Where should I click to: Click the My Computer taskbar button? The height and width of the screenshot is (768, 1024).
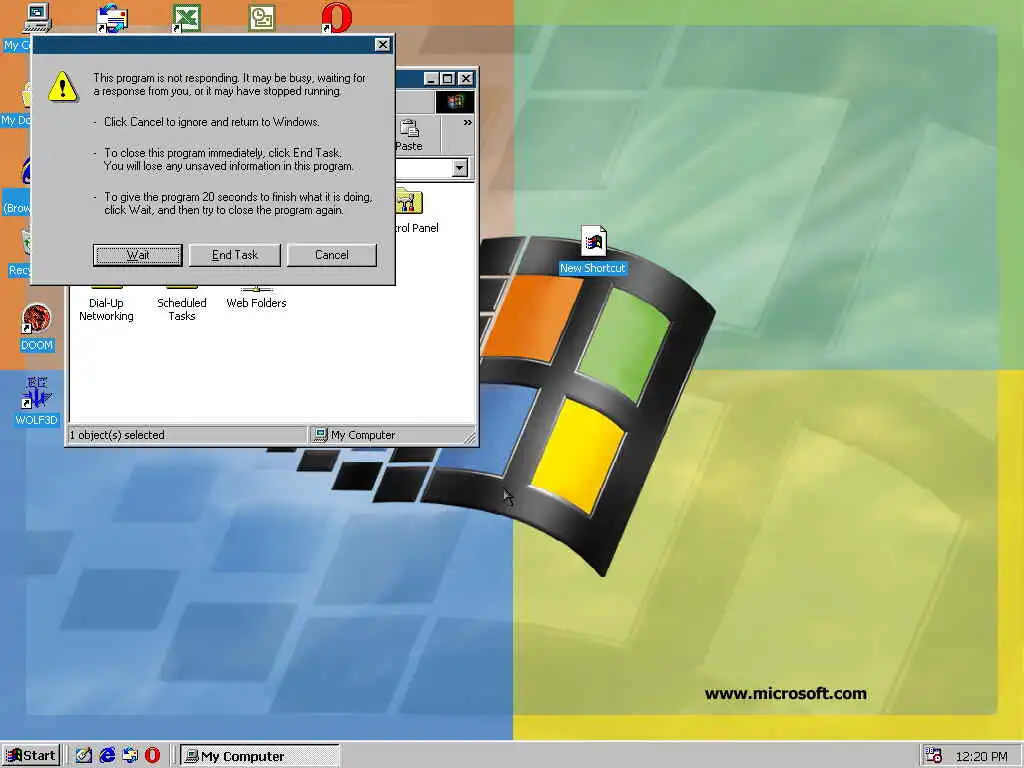(260, 756)
